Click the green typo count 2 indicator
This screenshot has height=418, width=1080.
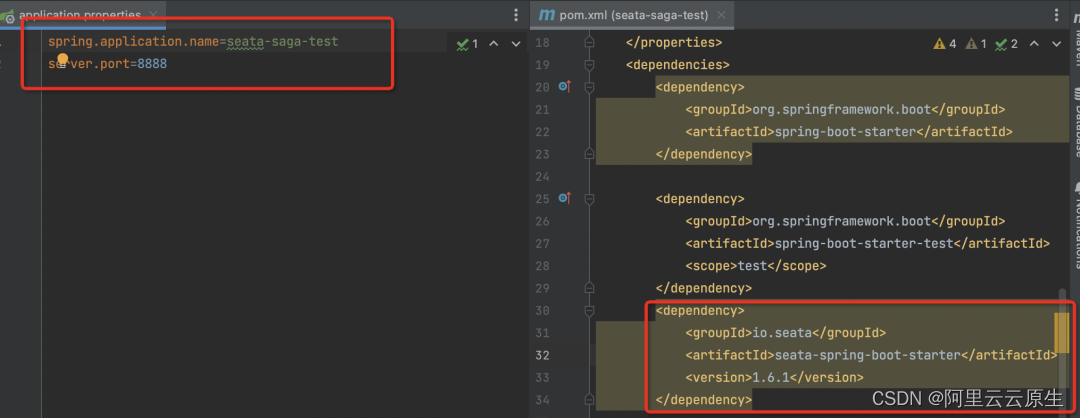1007,44
